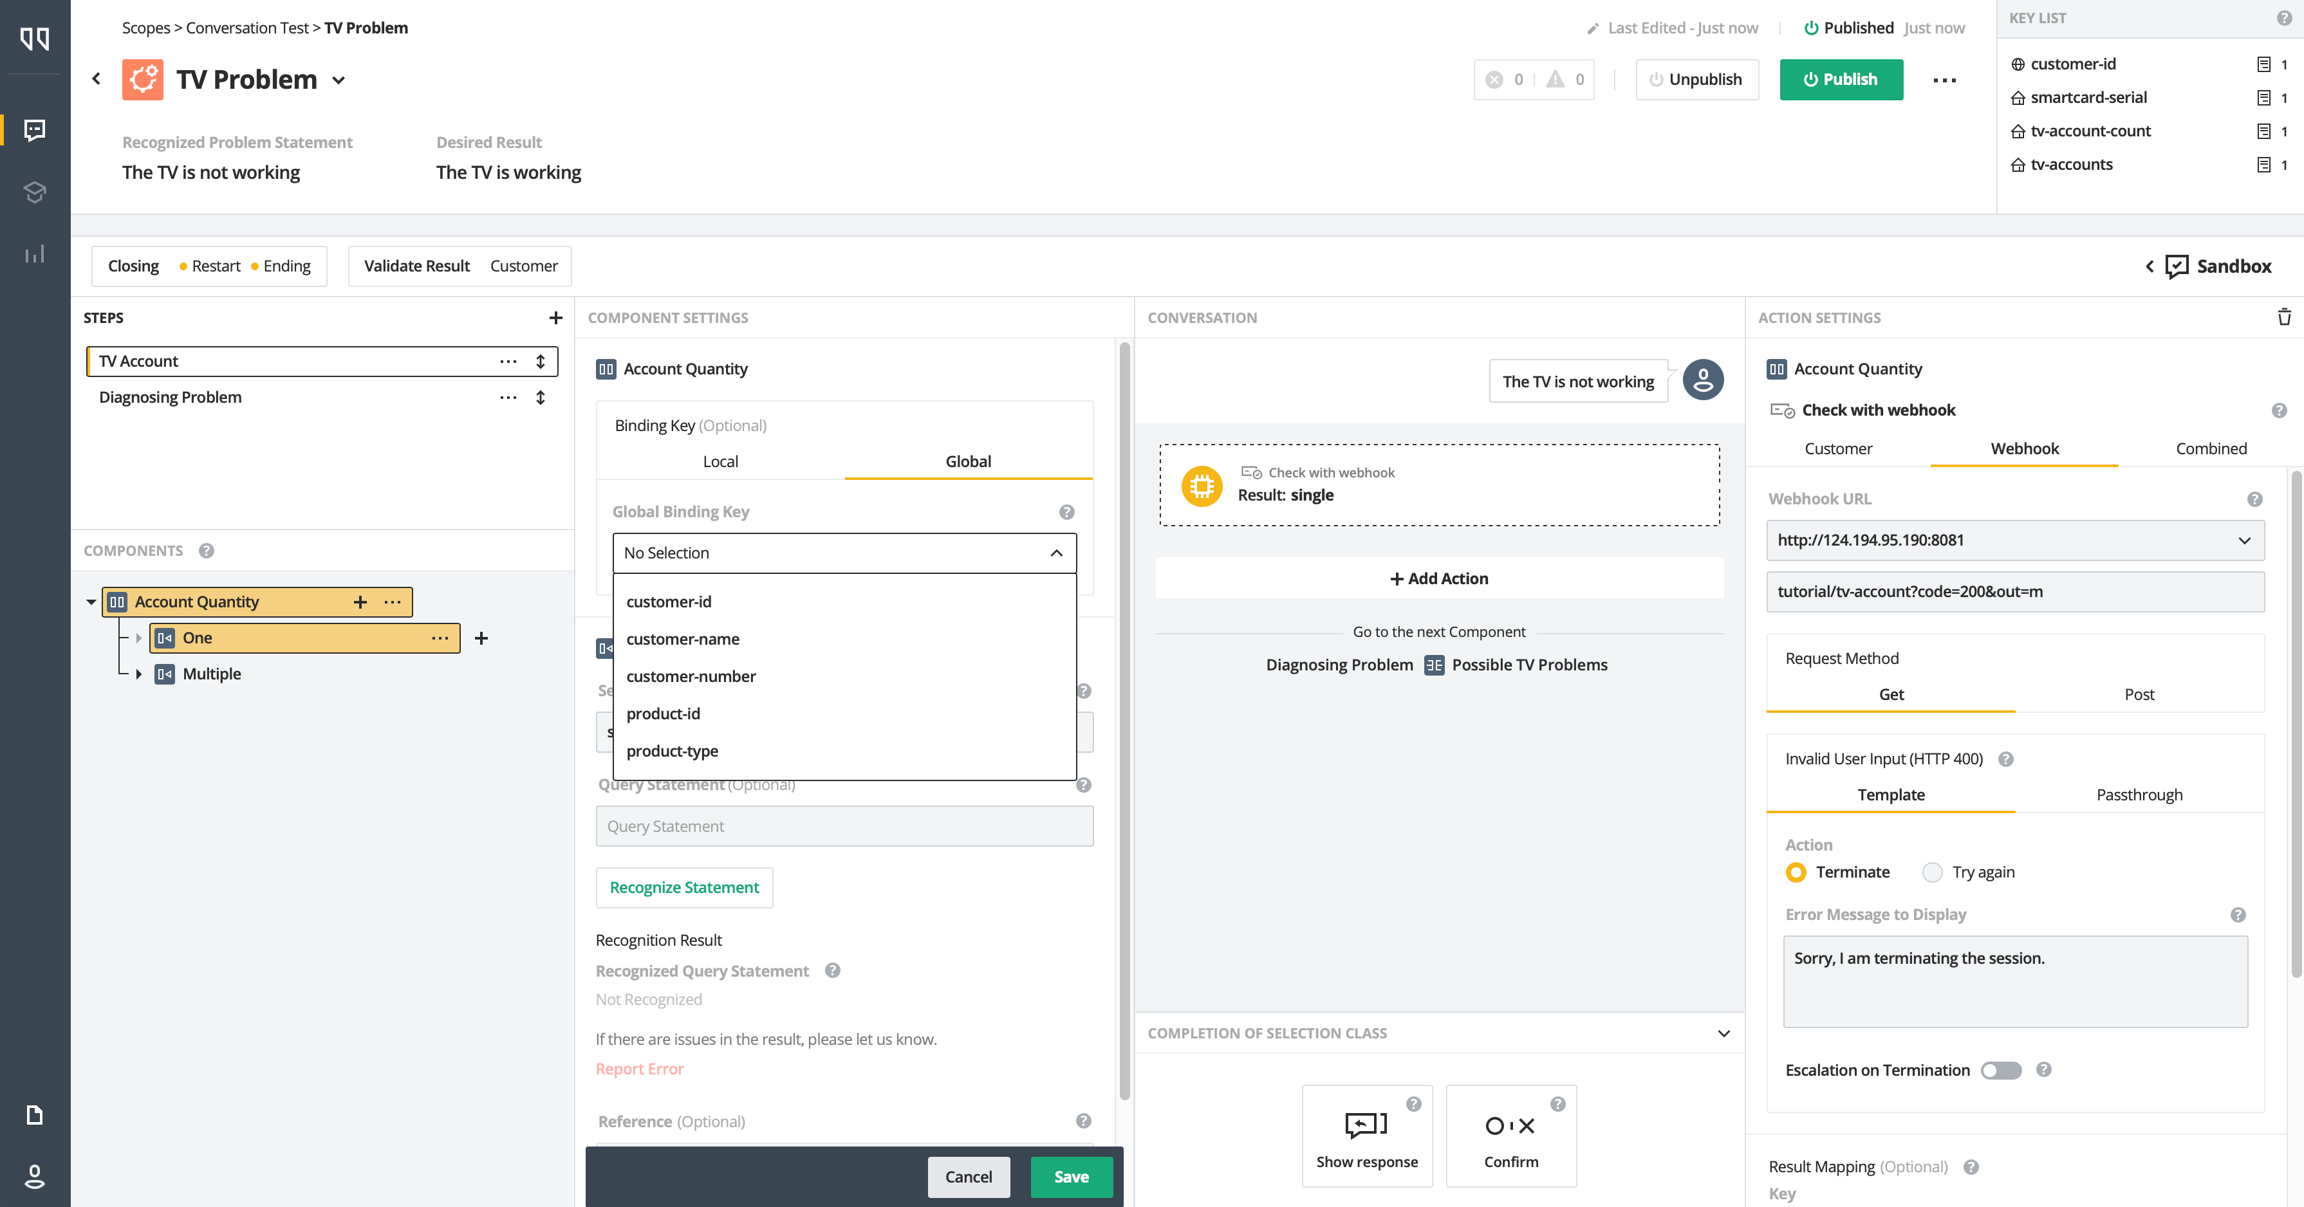2304x1207 pixels.
Task: Delete action using trash icon
Action: pyautogui.click(x=2284, y=318)
